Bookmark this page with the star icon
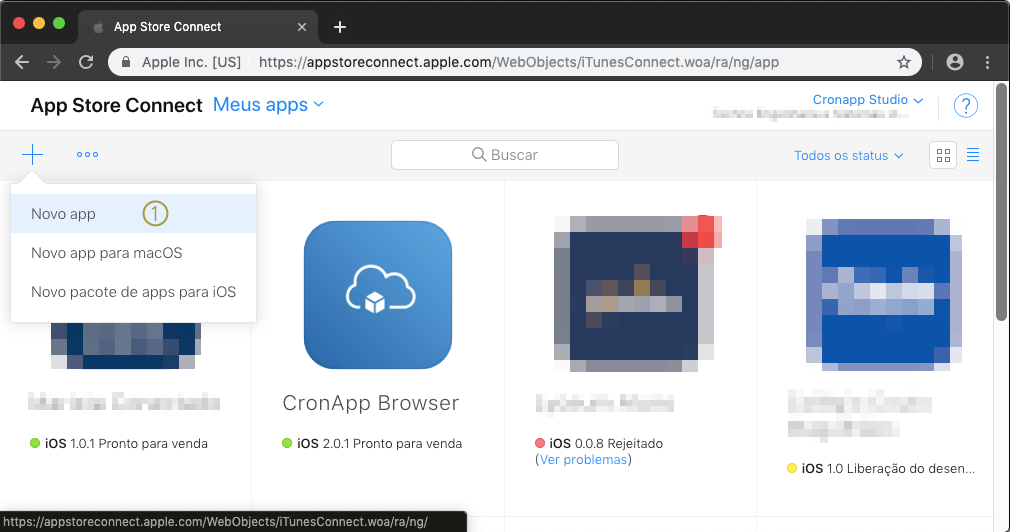Image resolution: width=1010 pixels, height=532 pixels. point(904,62)
